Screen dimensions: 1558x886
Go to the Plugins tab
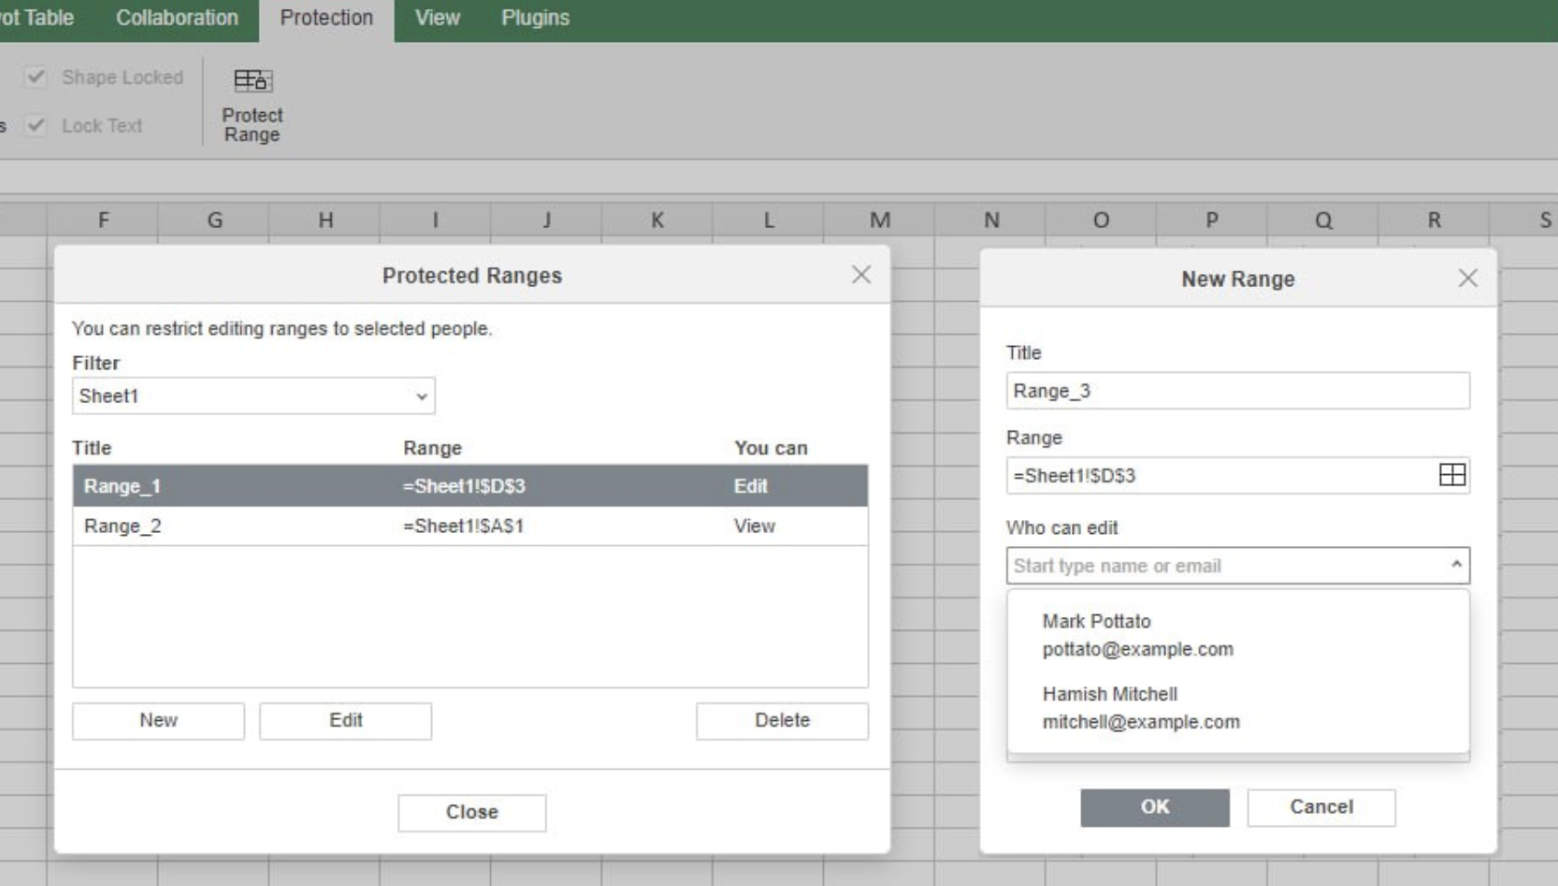tap(535, 18)
